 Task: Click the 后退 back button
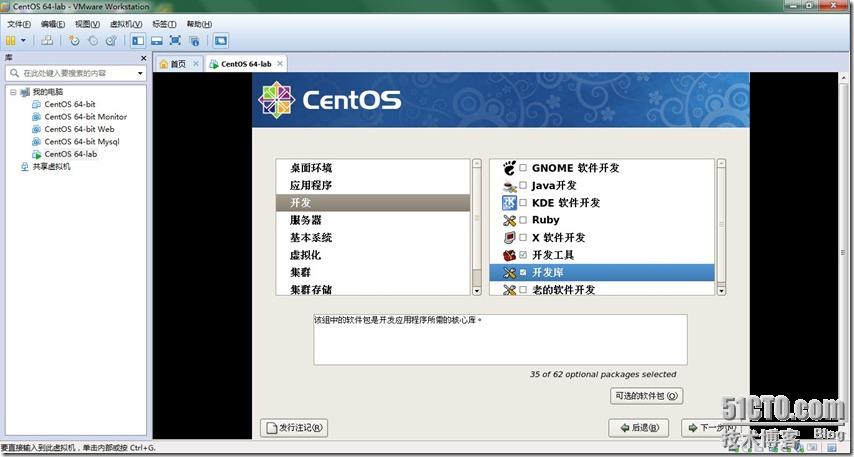pyautogui.click(x=638, y=428)
